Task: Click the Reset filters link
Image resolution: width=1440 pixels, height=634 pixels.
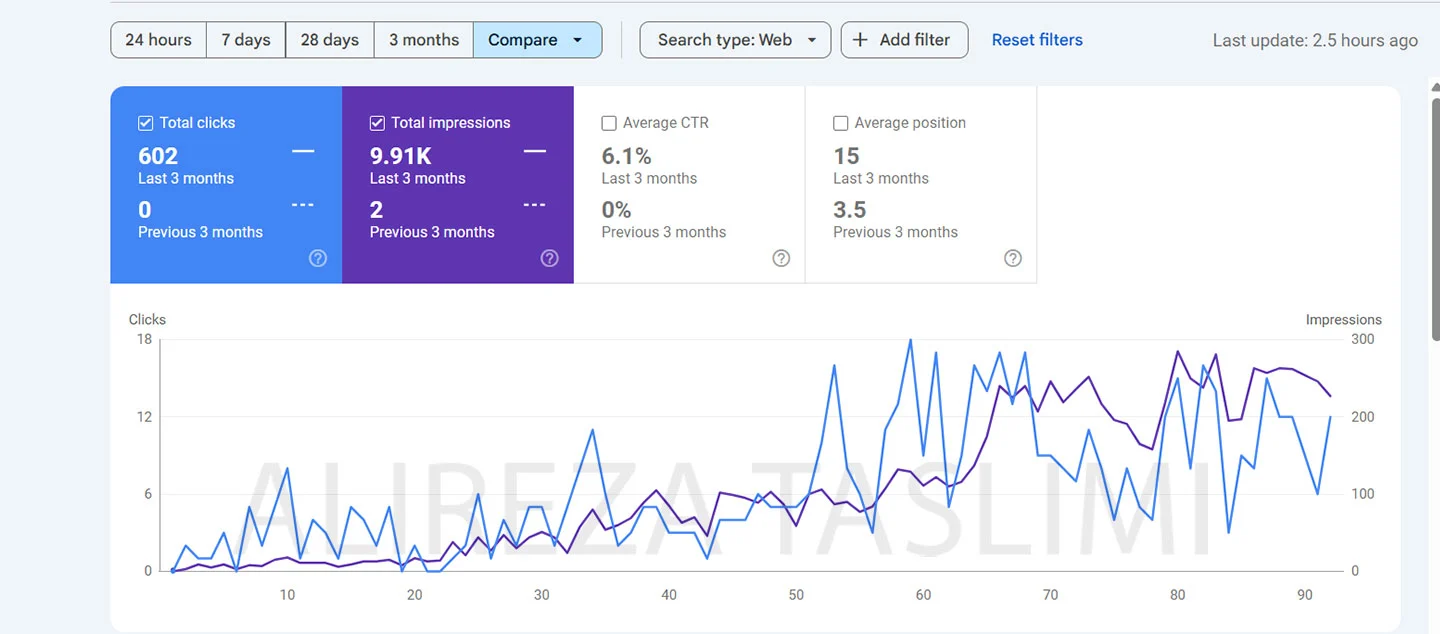Action: tap(1037, 40)
